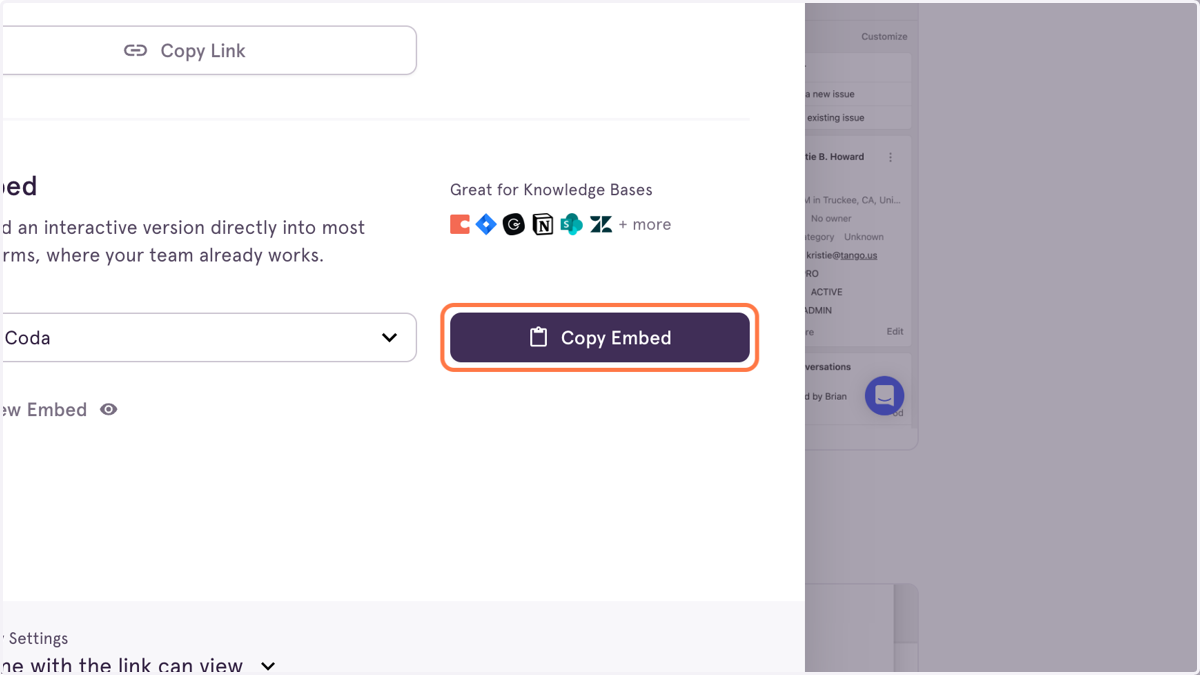Click the ACTIVE status text in background

827,292
